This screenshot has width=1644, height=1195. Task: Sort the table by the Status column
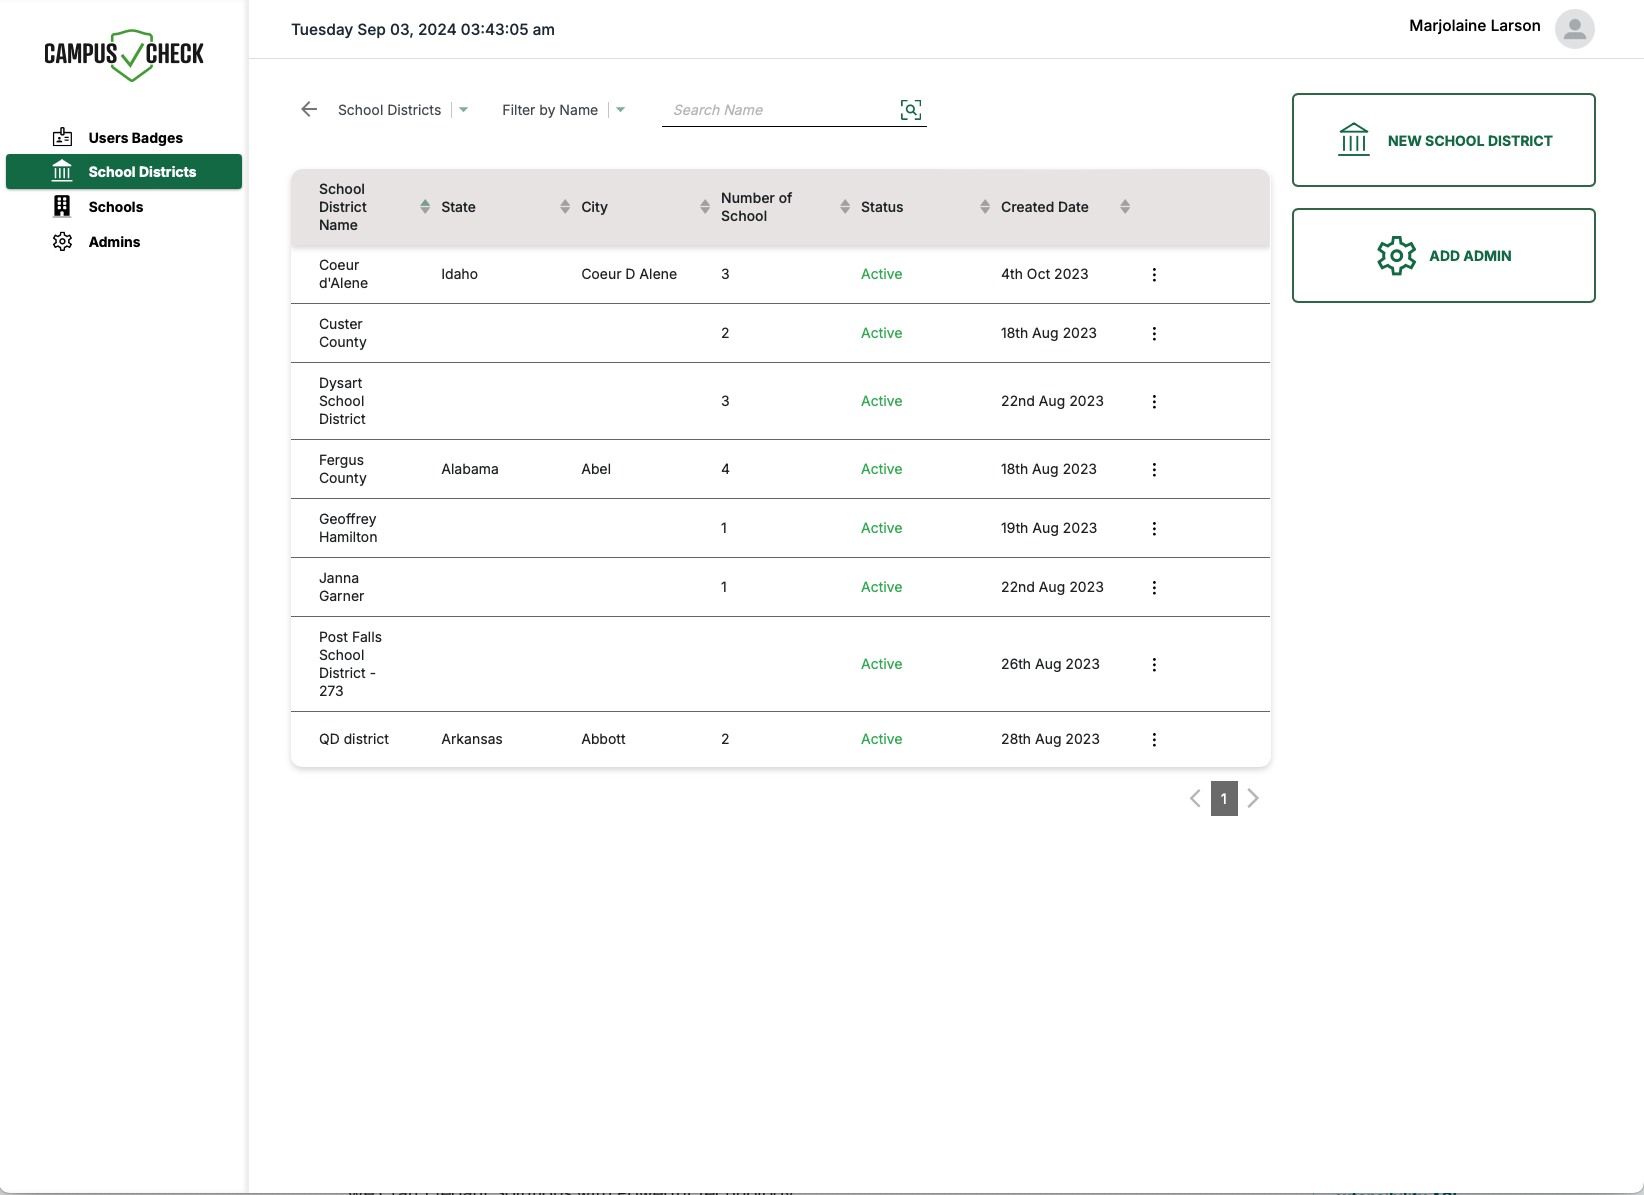985,207
